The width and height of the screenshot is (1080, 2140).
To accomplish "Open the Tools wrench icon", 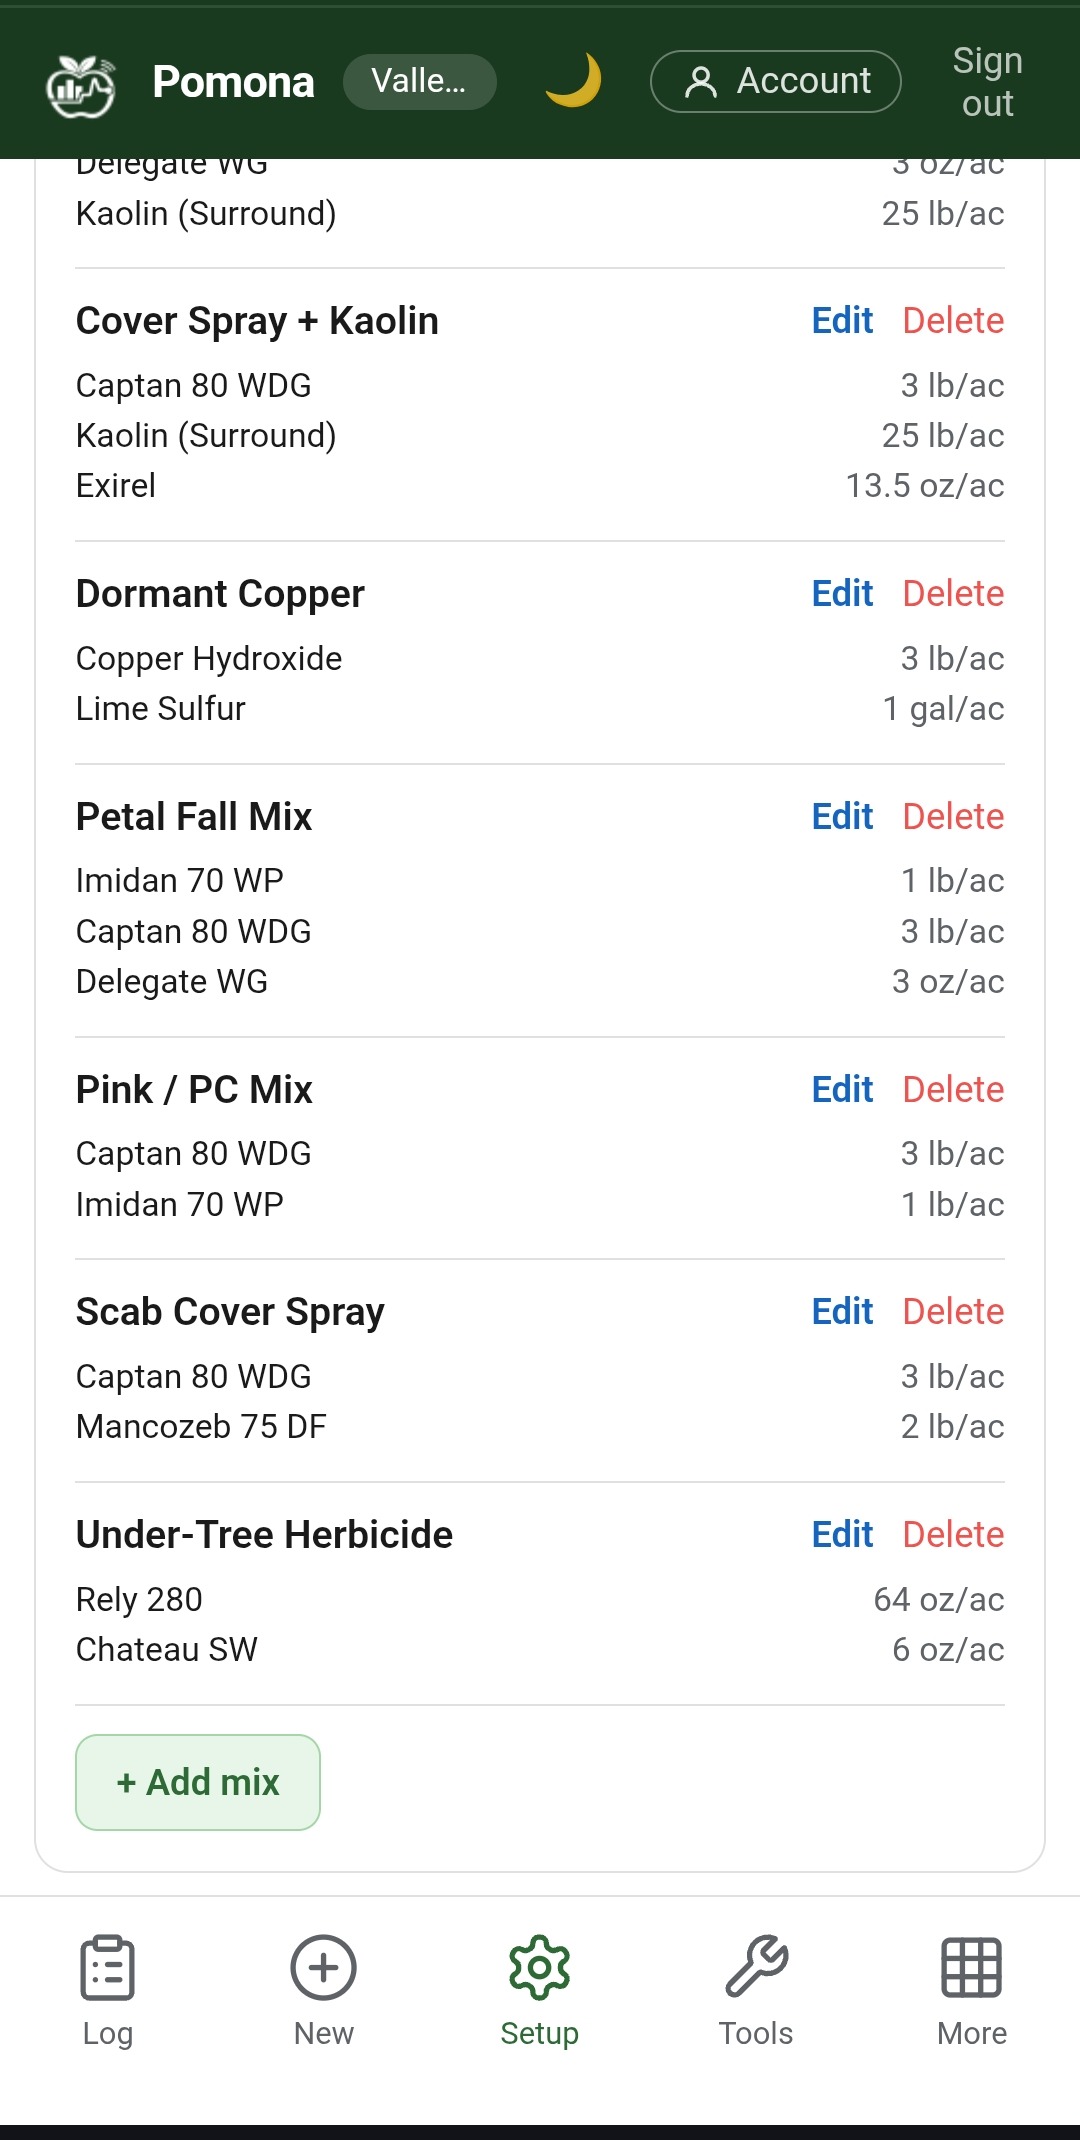I will coord(756,1968).
